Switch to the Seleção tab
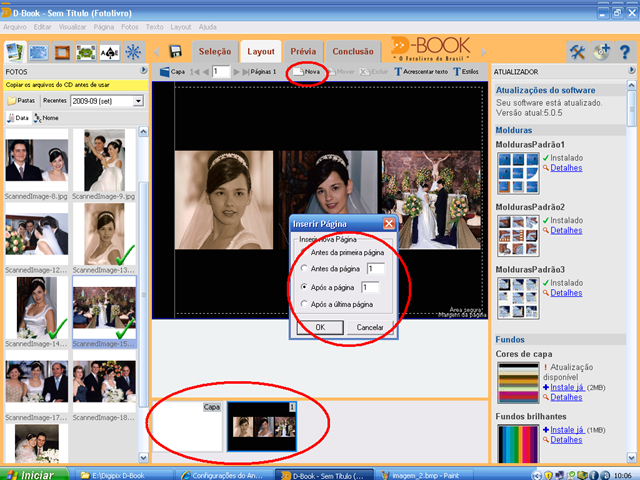The width and height of the screenshot is (640, 480). (x=215, y=52)
